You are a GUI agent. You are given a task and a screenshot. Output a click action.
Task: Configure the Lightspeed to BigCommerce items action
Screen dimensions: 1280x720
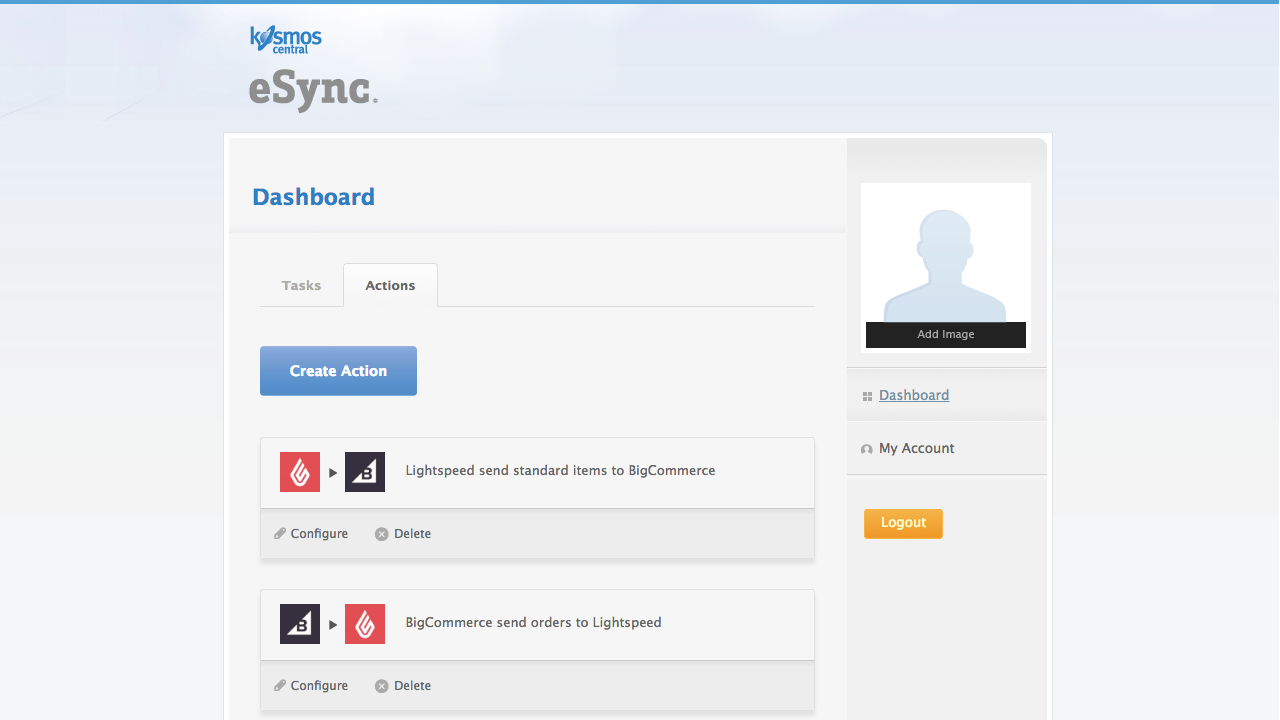pos(311,534)
